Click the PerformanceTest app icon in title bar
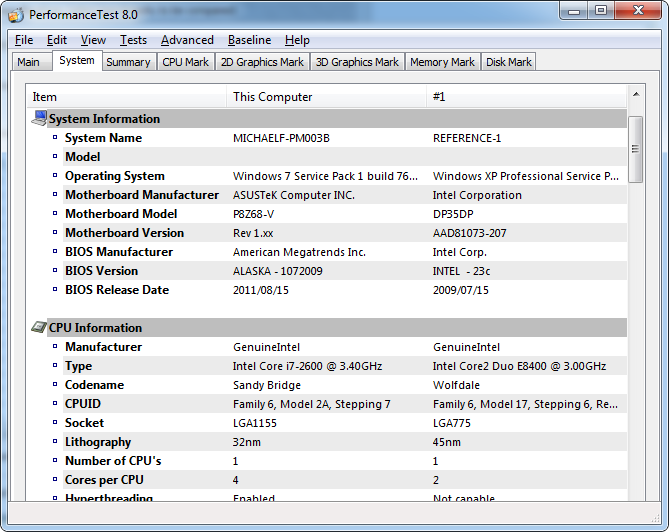Image resolution: width=669 pixels, height=532 pixels. (x=16, y=15)
